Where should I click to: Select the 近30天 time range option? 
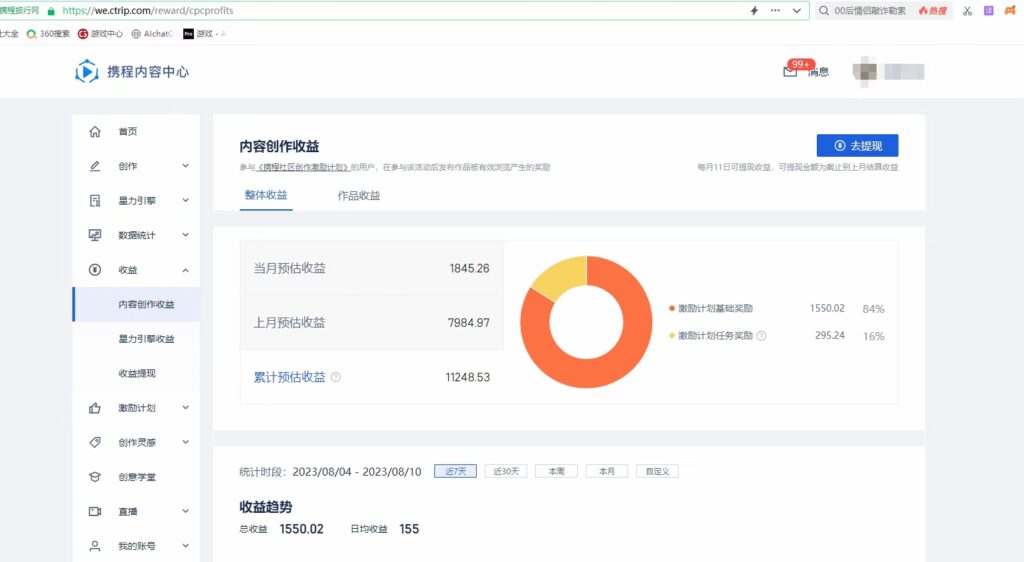[x=506, y=471]
